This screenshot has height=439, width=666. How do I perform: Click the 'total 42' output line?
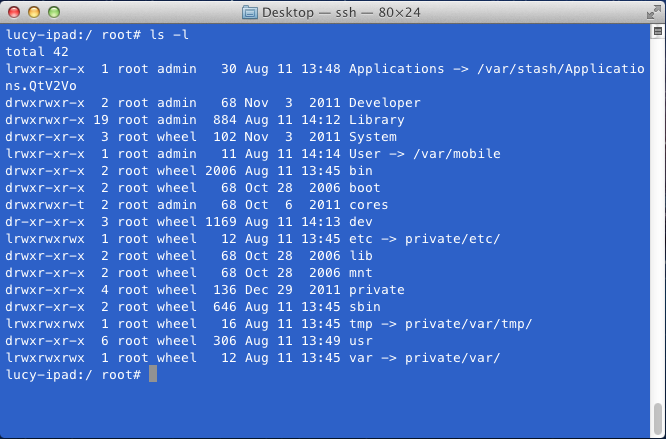click(37, 52)
